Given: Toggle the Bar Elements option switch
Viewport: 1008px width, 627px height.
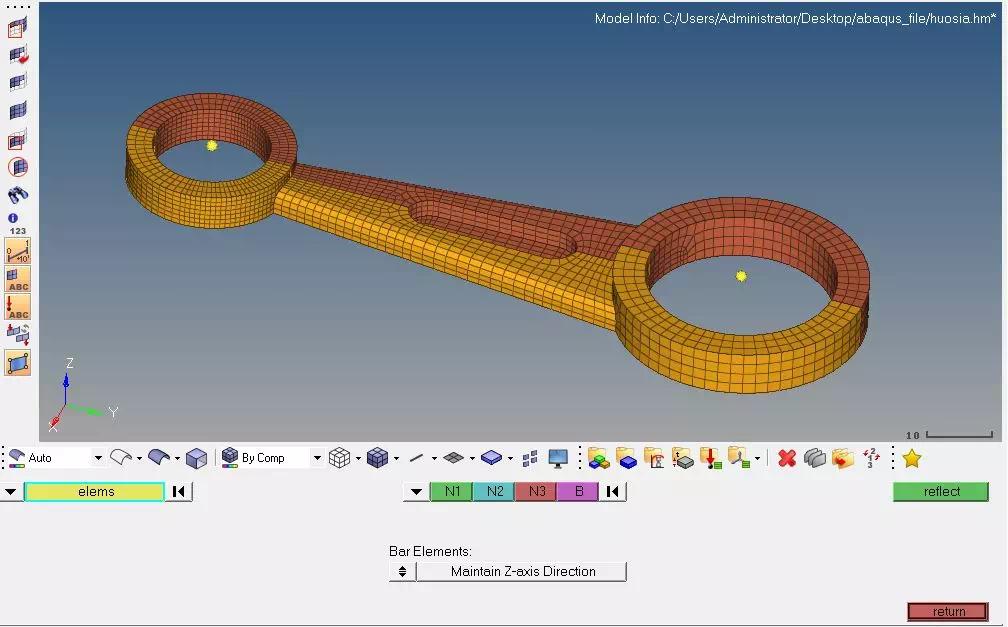Looking at the screenshot, I should 402,571.
